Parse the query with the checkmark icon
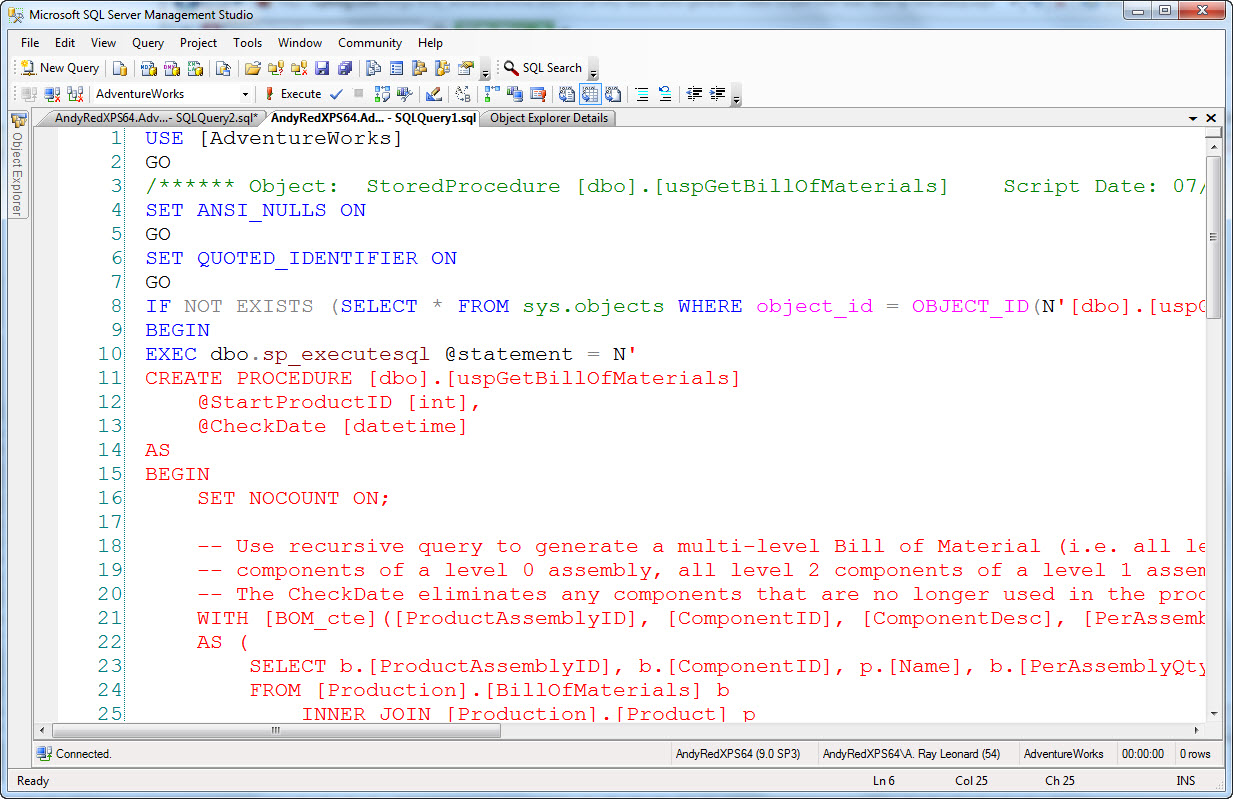Image resolution: width=1233 pixels, height=799 pixels. [336, 94]
